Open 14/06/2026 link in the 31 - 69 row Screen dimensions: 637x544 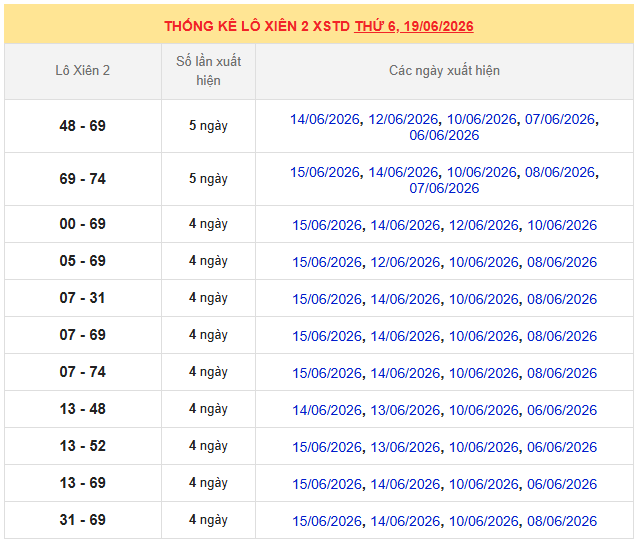tap(405, 521)
